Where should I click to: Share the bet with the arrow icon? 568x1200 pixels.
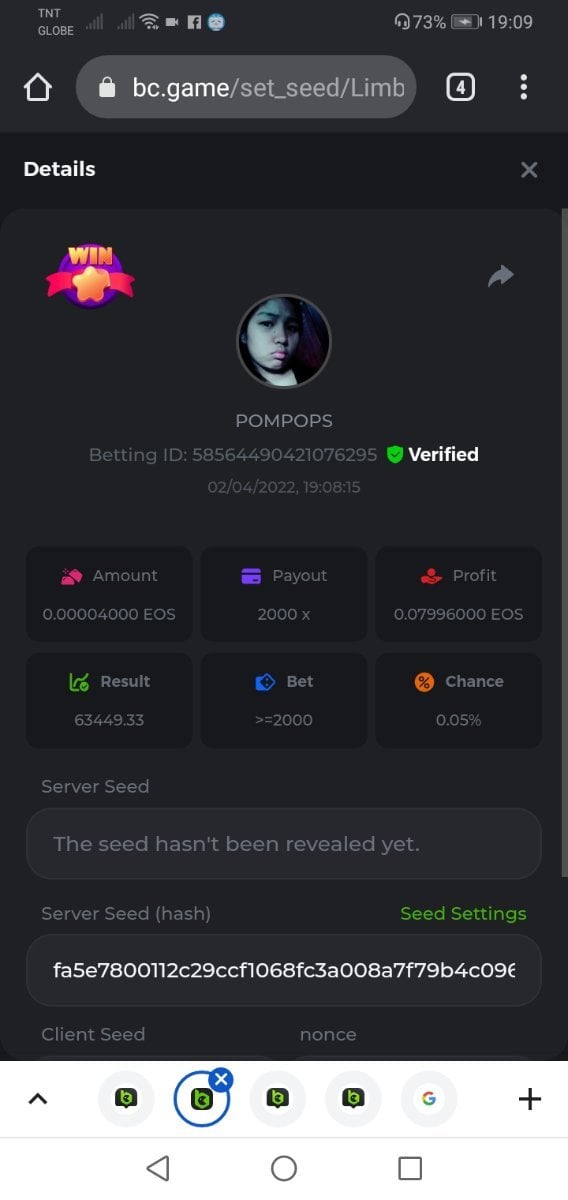click(500, 276)
